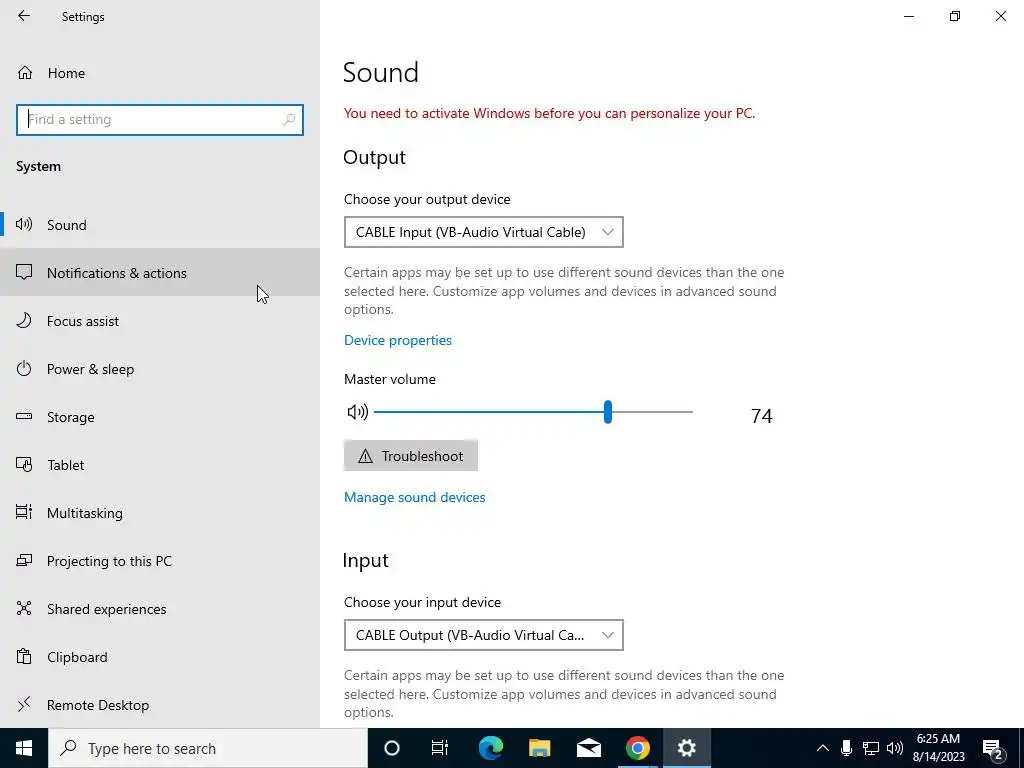Click the activate Windows warning text

[549, 113]
